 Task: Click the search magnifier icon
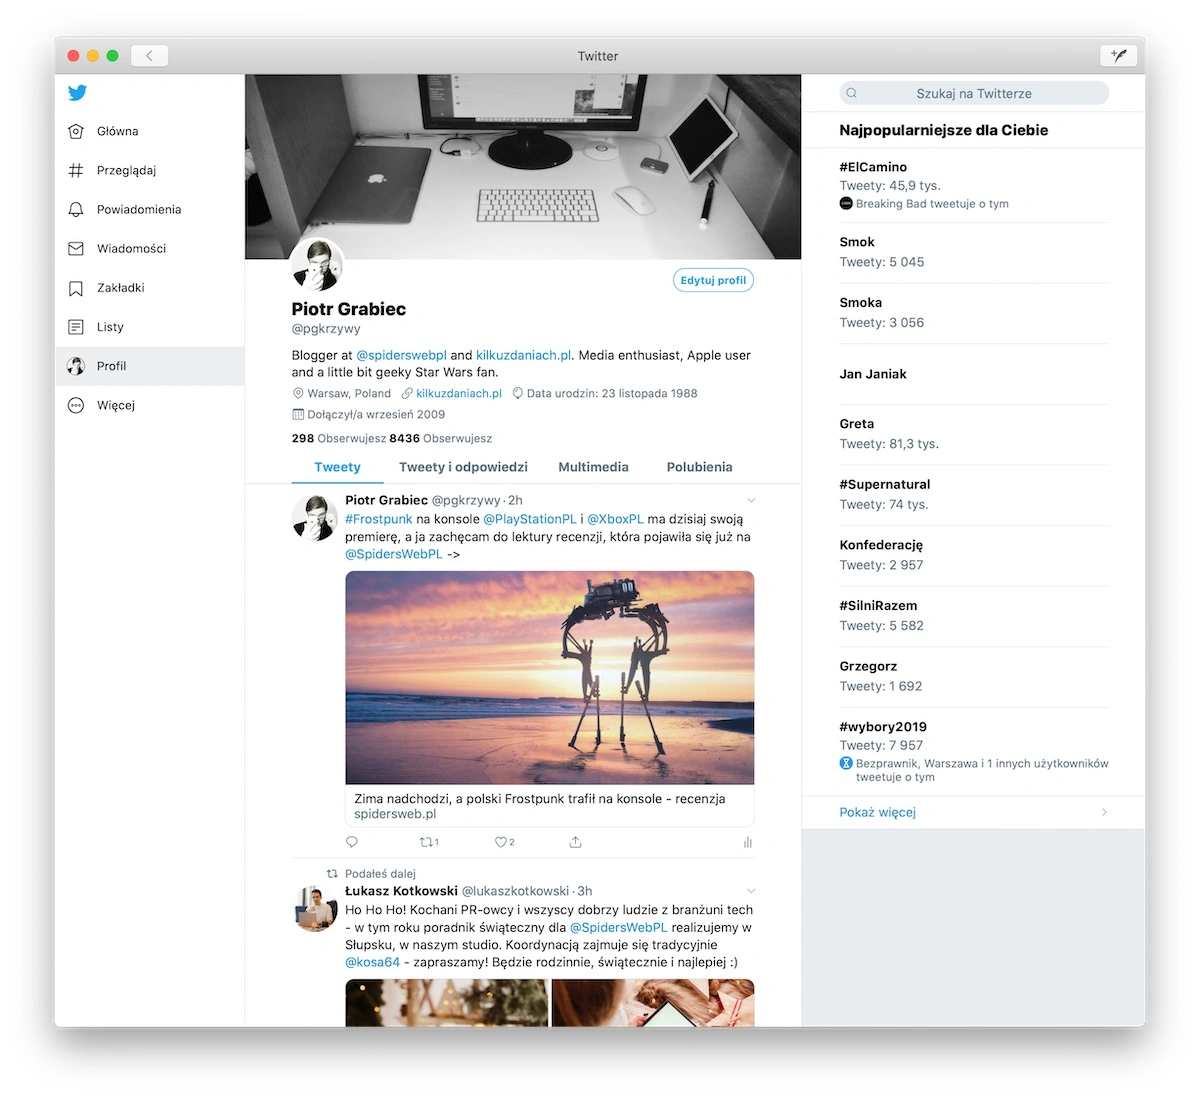click(852, 93)
